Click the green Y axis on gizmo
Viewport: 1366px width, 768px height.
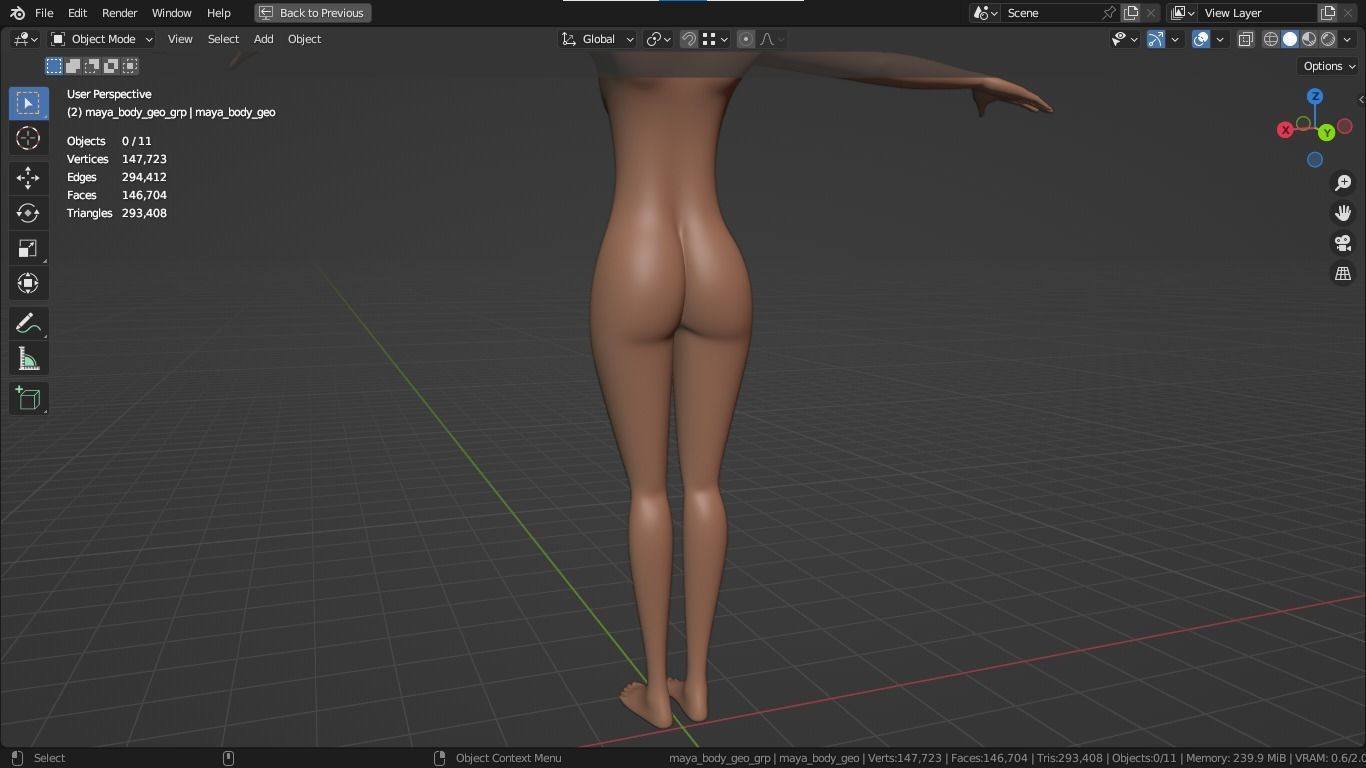1326,132
